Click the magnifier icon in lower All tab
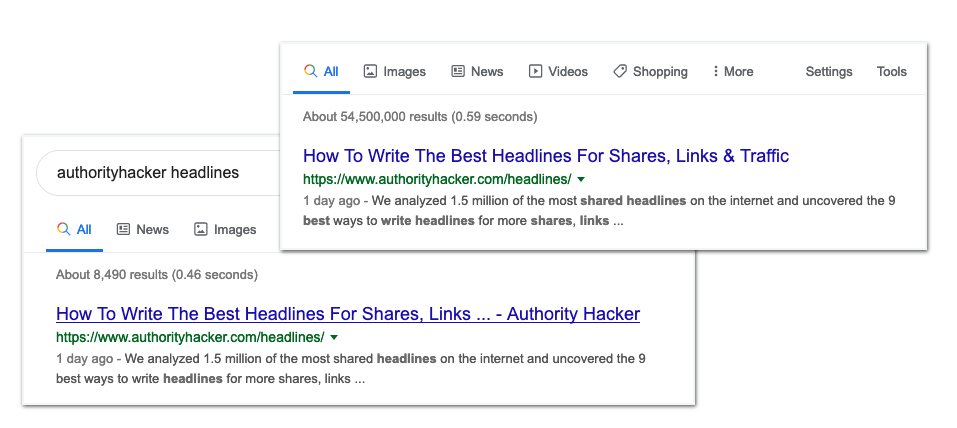This screenshot has height=428, width=957. tap(63, 229)
